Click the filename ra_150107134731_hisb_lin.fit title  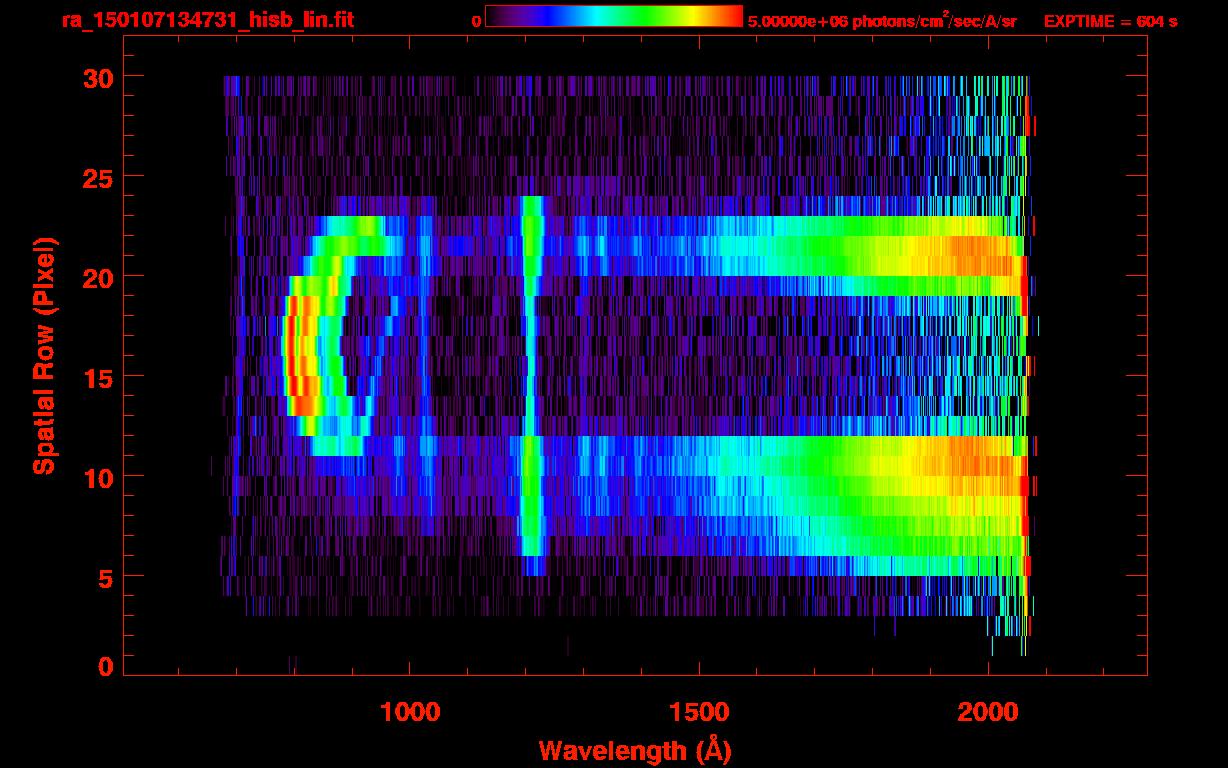point(207,20)
